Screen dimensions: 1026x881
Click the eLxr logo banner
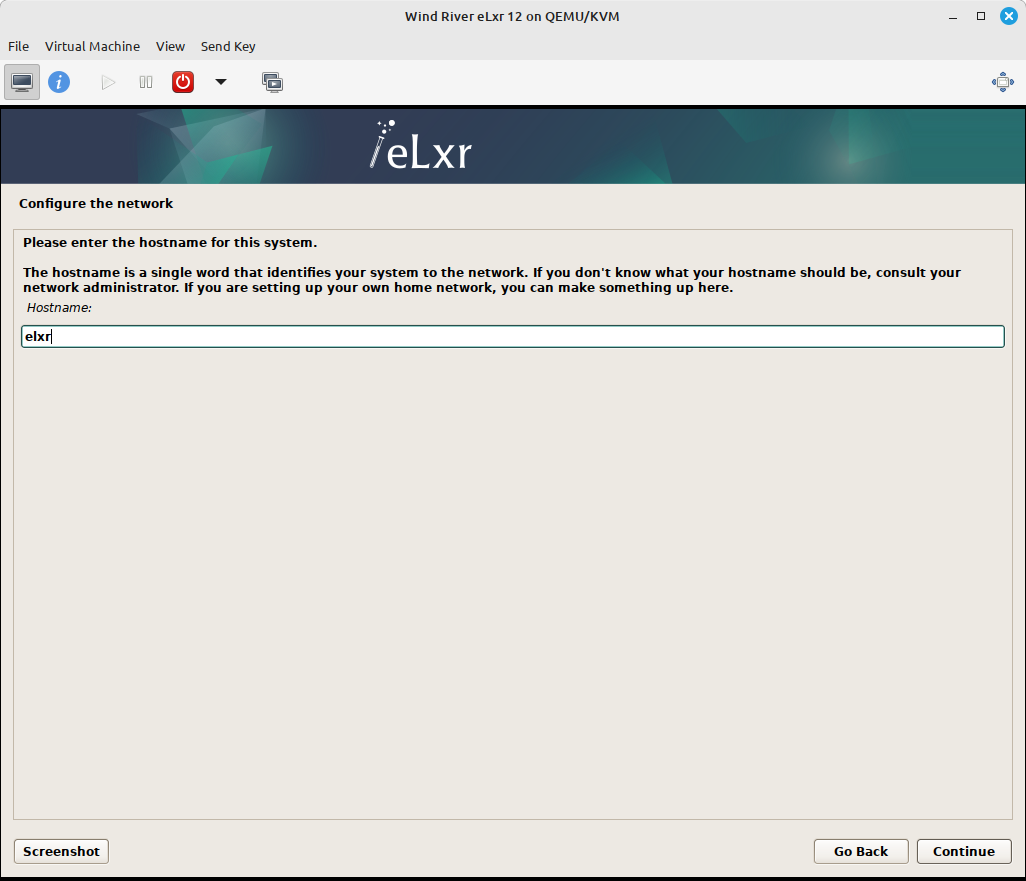pos(419,147)
